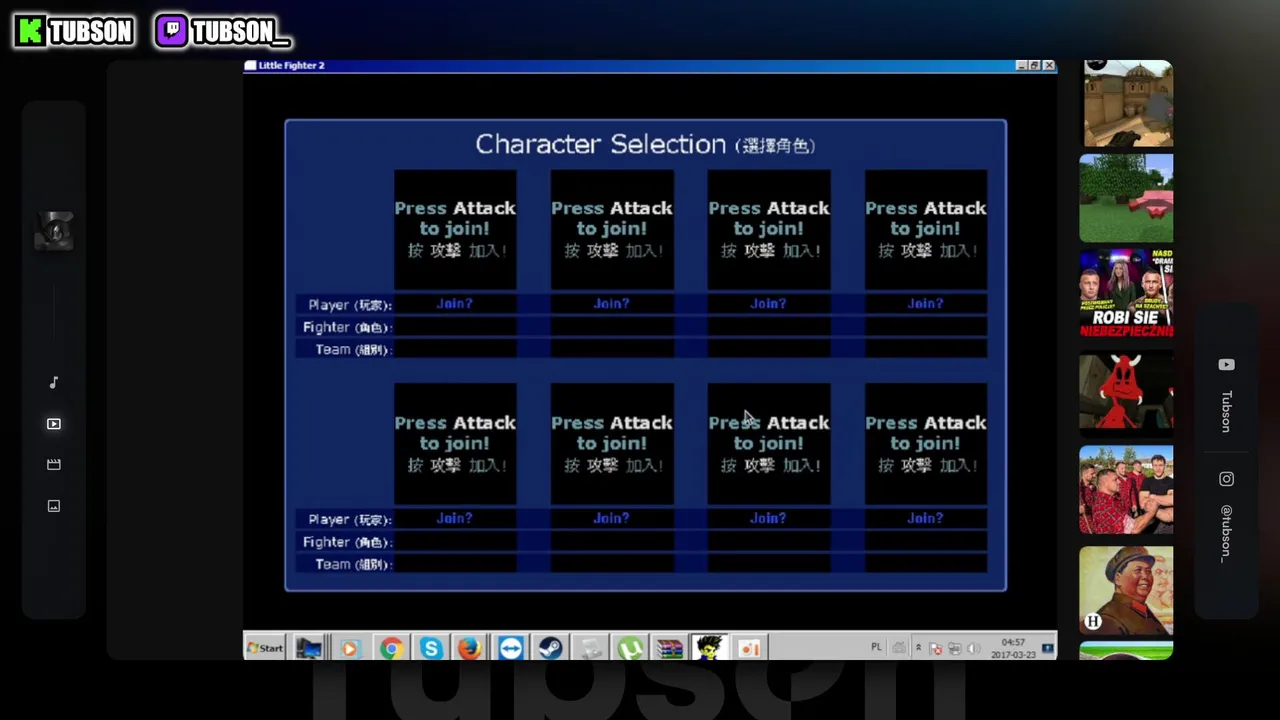This screenshot has height=720, width=1280.
Task: Click the computer monitor icon in taskbar
Action: point(309,648)
